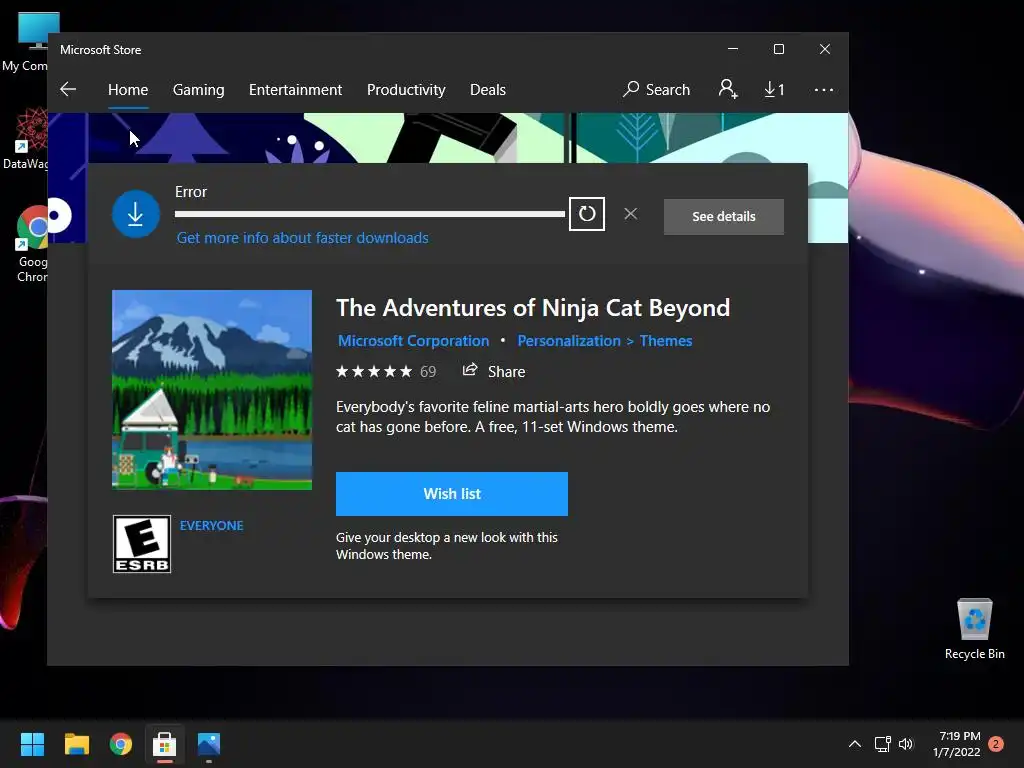1024x768 pixels.
Task: Click the ESRB rating badge
Action: [142, 544]
